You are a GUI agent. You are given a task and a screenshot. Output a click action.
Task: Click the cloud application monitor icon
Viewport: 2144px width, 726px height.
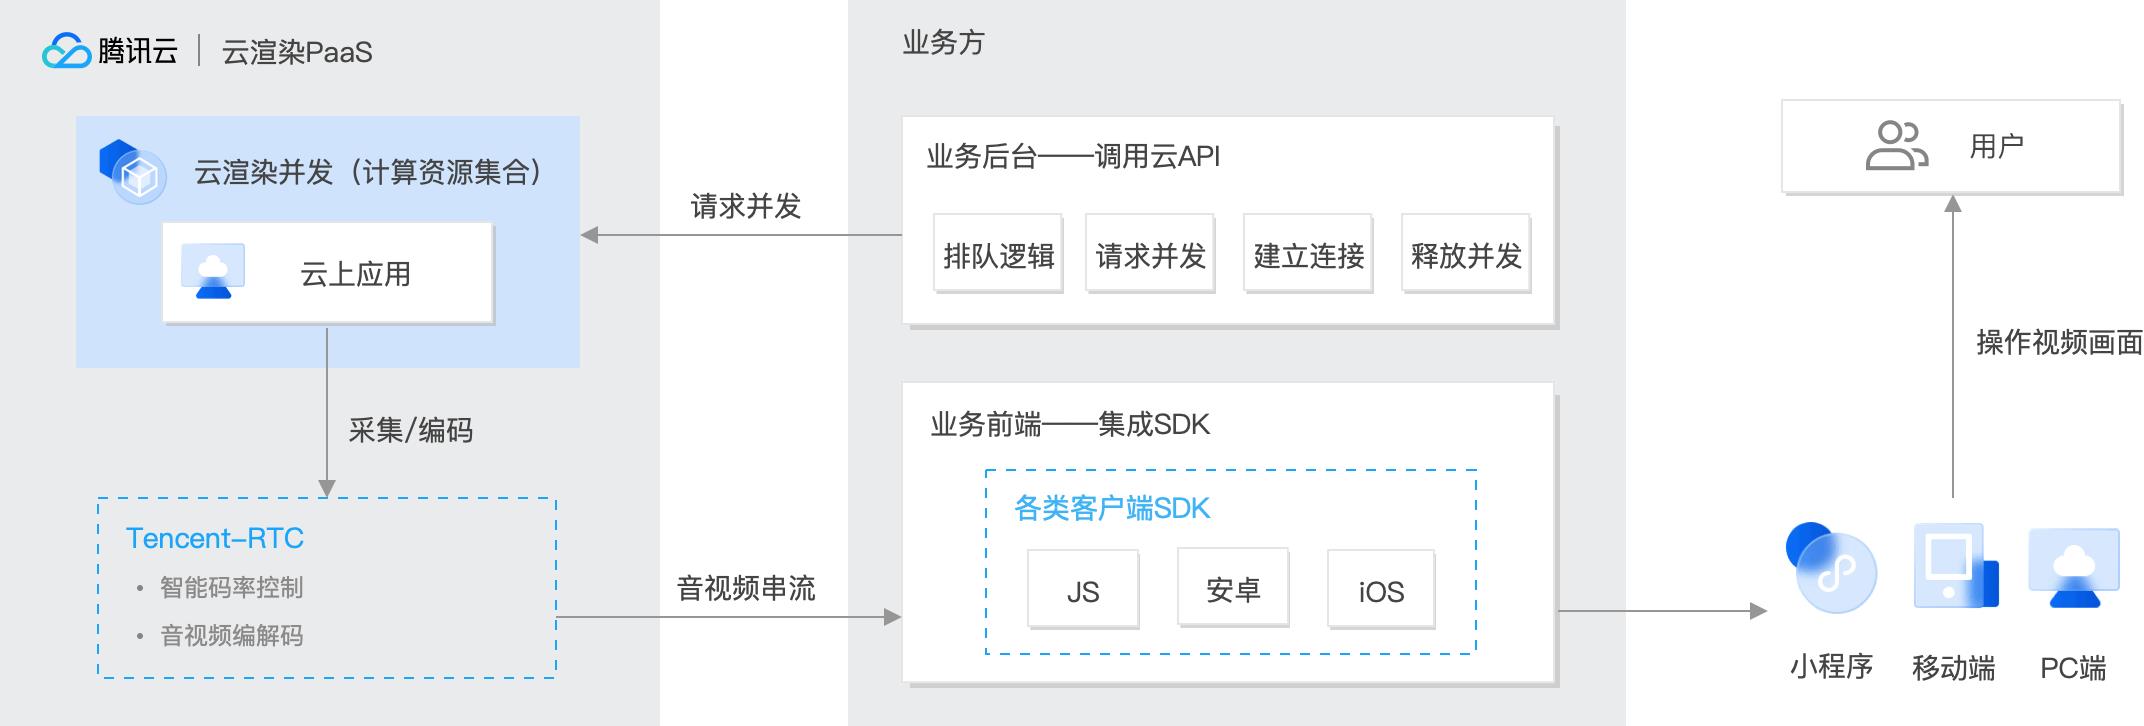point(213,271)
